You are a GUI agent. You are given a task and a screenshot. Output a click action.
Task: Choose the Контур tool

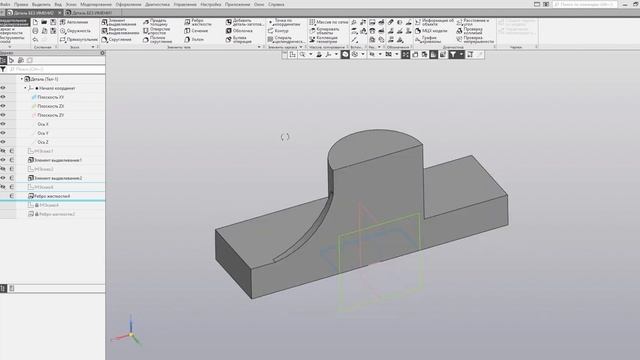click(278, 31)
